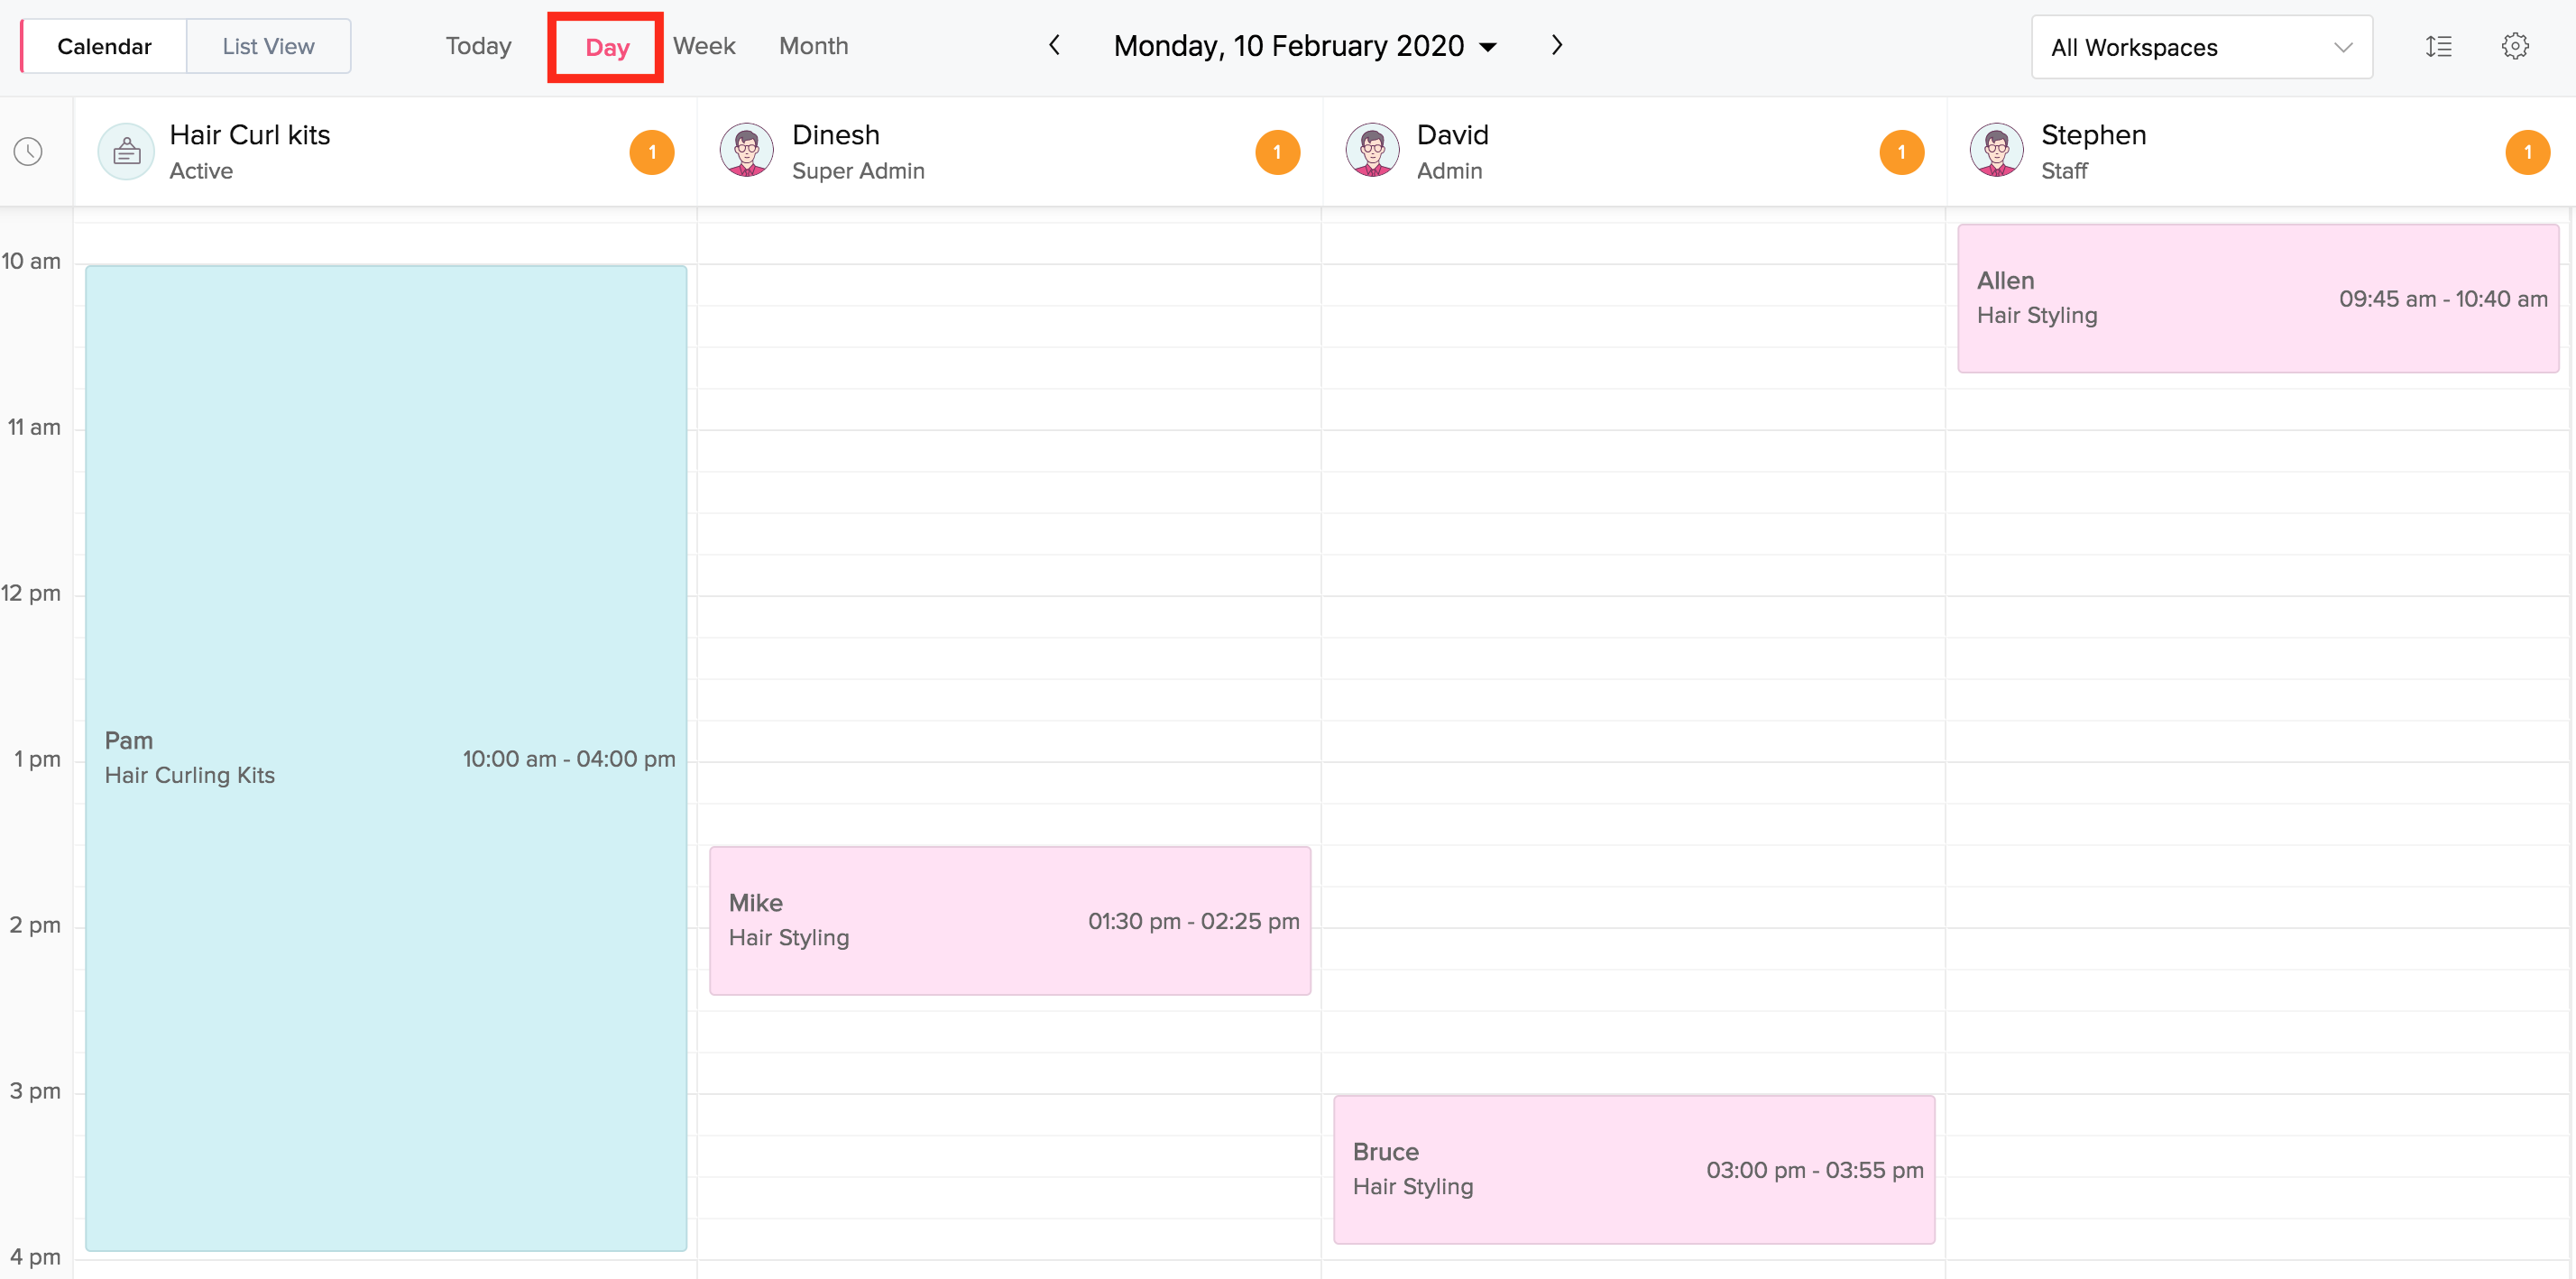Click Dinesh's avatar icon
This screenshot has width=2576, height=1279.
(x=746, y=151)
